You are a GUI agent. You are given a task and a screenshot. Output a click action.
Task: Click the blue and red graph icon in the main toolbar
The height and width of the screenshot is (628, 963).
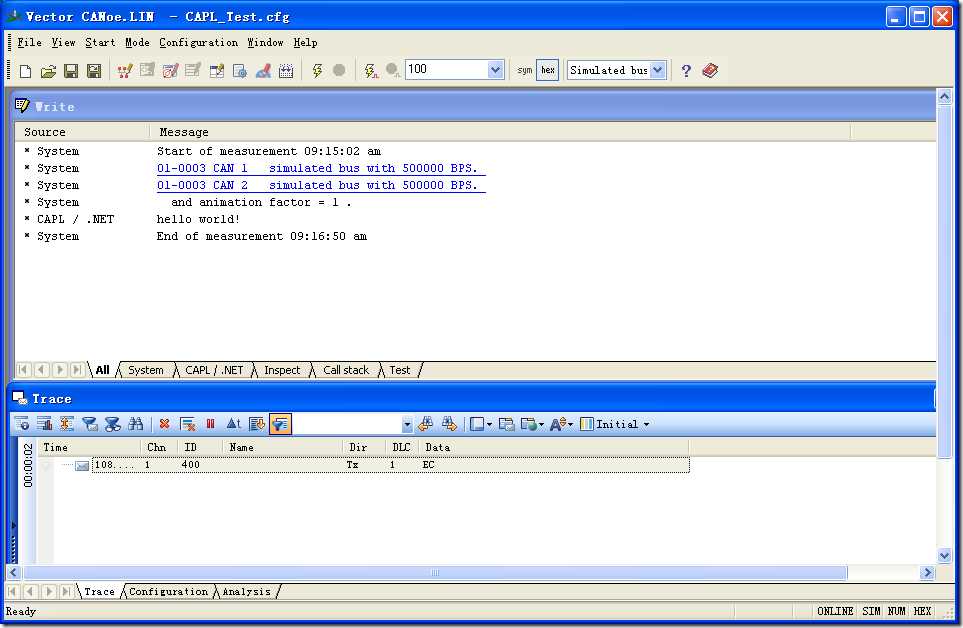[263, 71]
